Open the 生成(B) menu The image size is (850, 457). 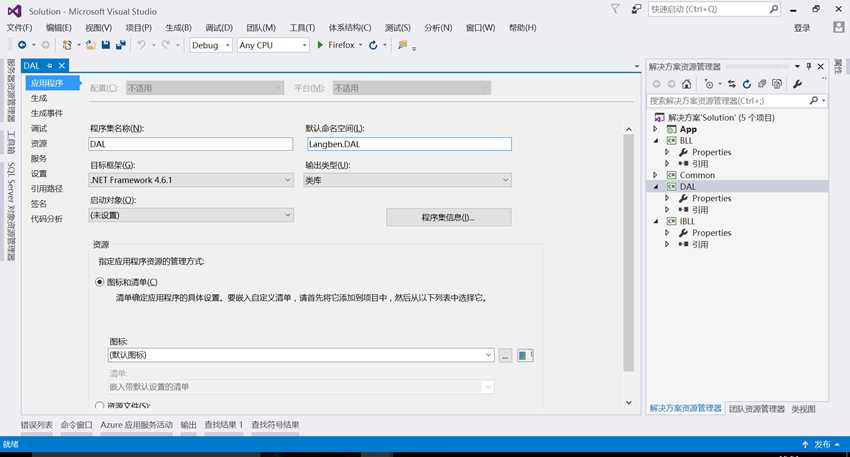(178, 28)
